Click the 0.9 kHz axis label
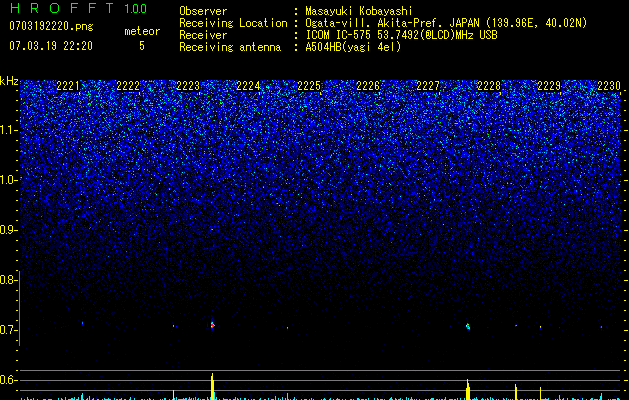This screenshot has width=629, height=400. [8, 230]
